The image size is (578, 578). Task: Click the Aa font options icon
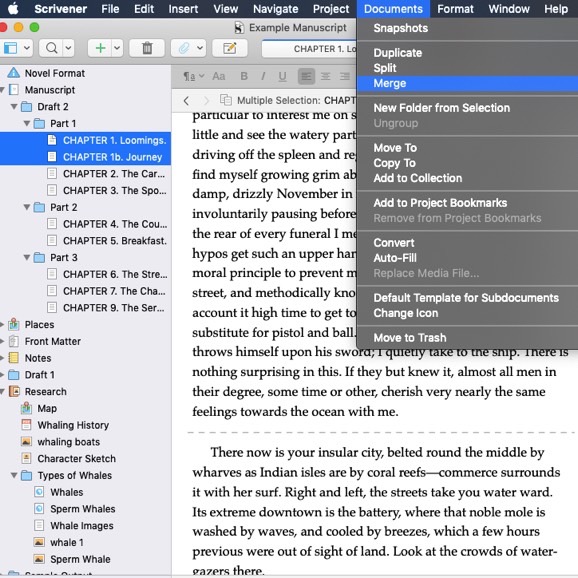tap(219, 76)
